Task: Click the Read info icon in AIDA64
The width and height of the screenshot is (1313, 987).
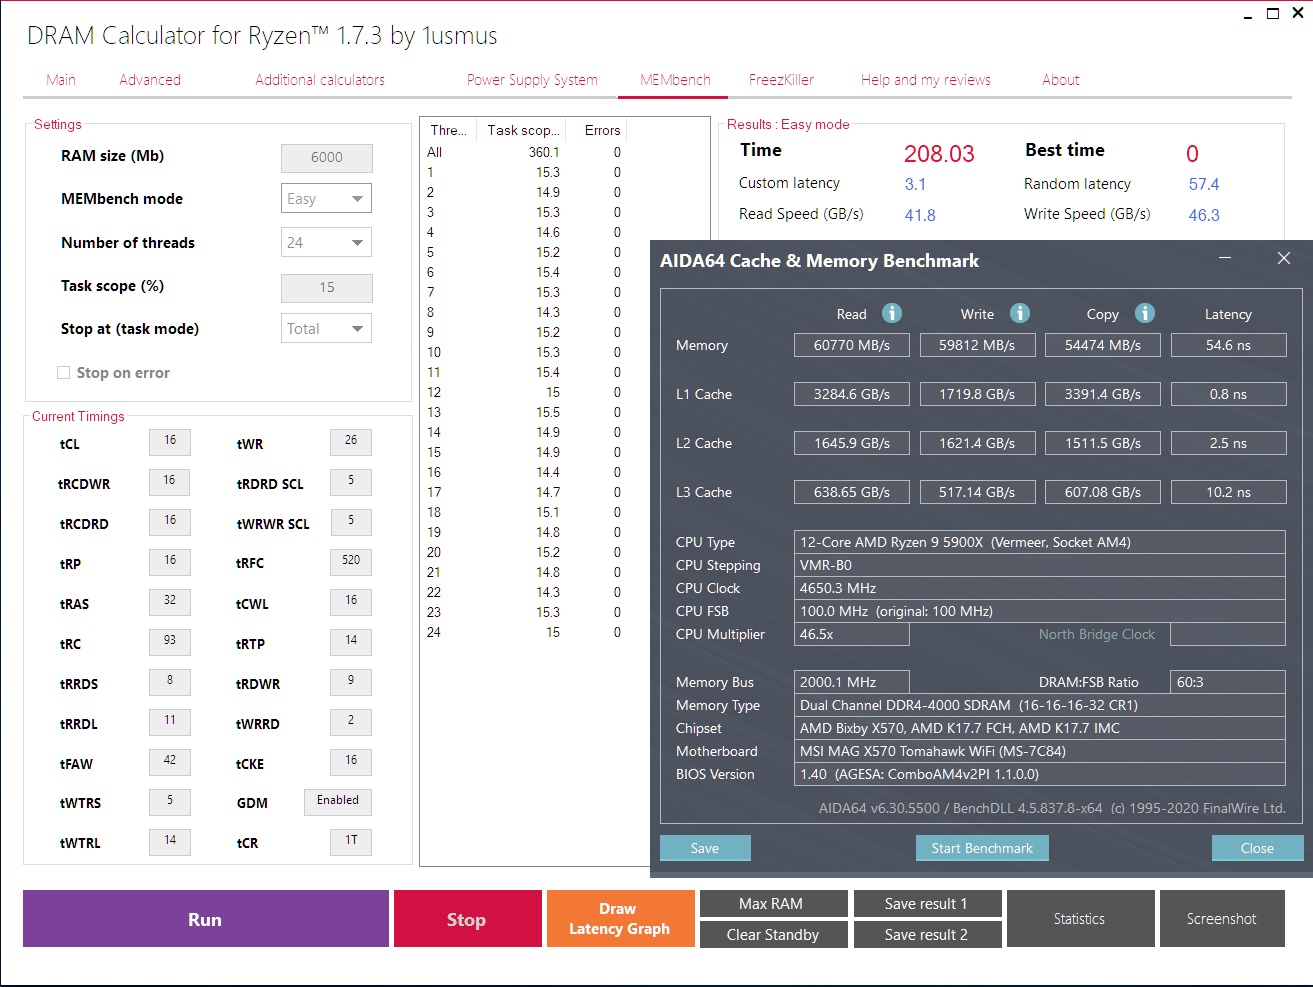Action: 892,313
